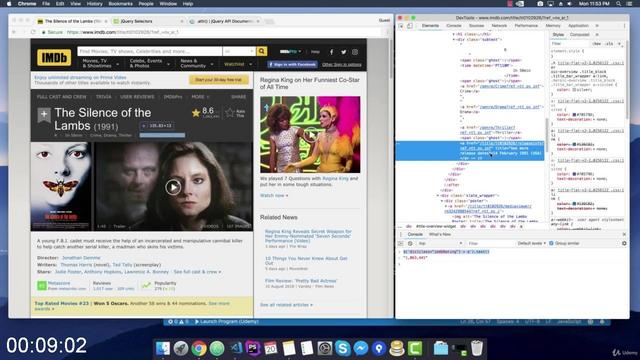The width and height of the screenshot is (640, 360).
Task: Expand the Celebs, Events & Photos menu
Action: point(149,63)
